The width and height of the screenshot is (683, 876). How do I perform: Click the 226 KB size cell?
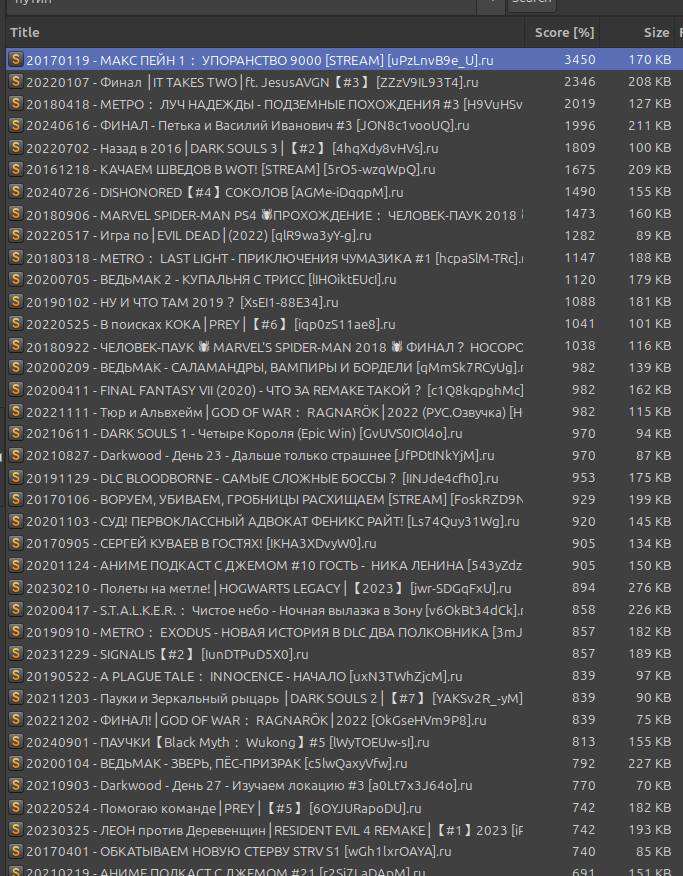pyautogui.click(x=649, y=610)
